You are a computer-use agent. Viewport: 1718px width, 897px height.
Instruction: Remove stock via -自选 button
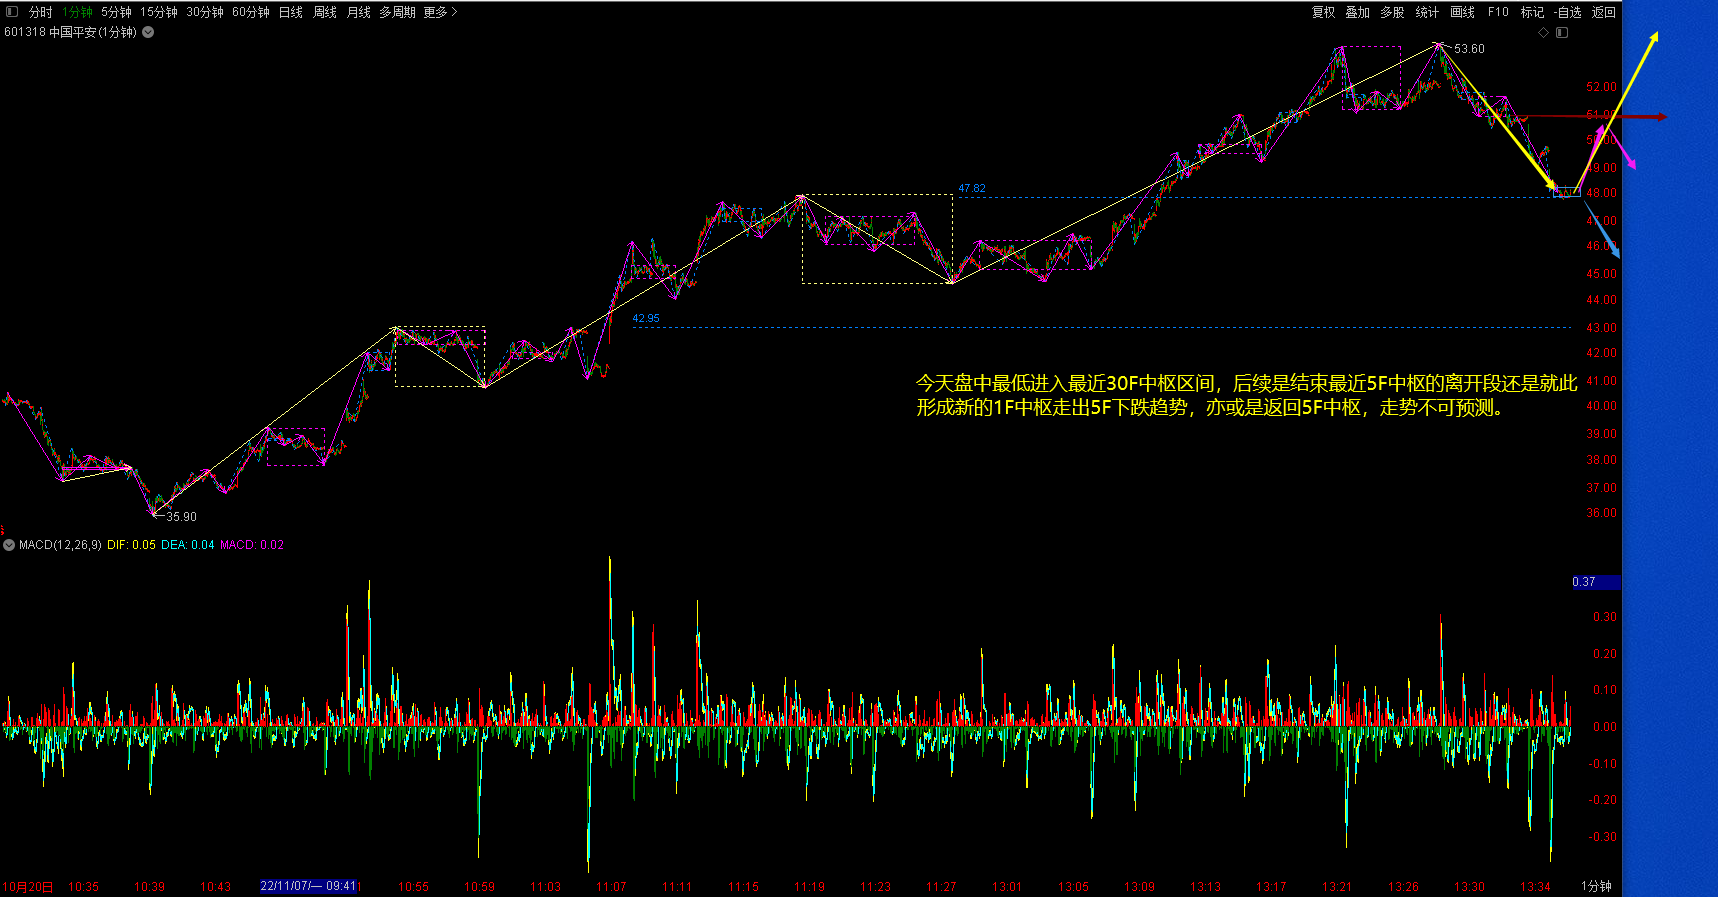click(x=1568, y=12)
